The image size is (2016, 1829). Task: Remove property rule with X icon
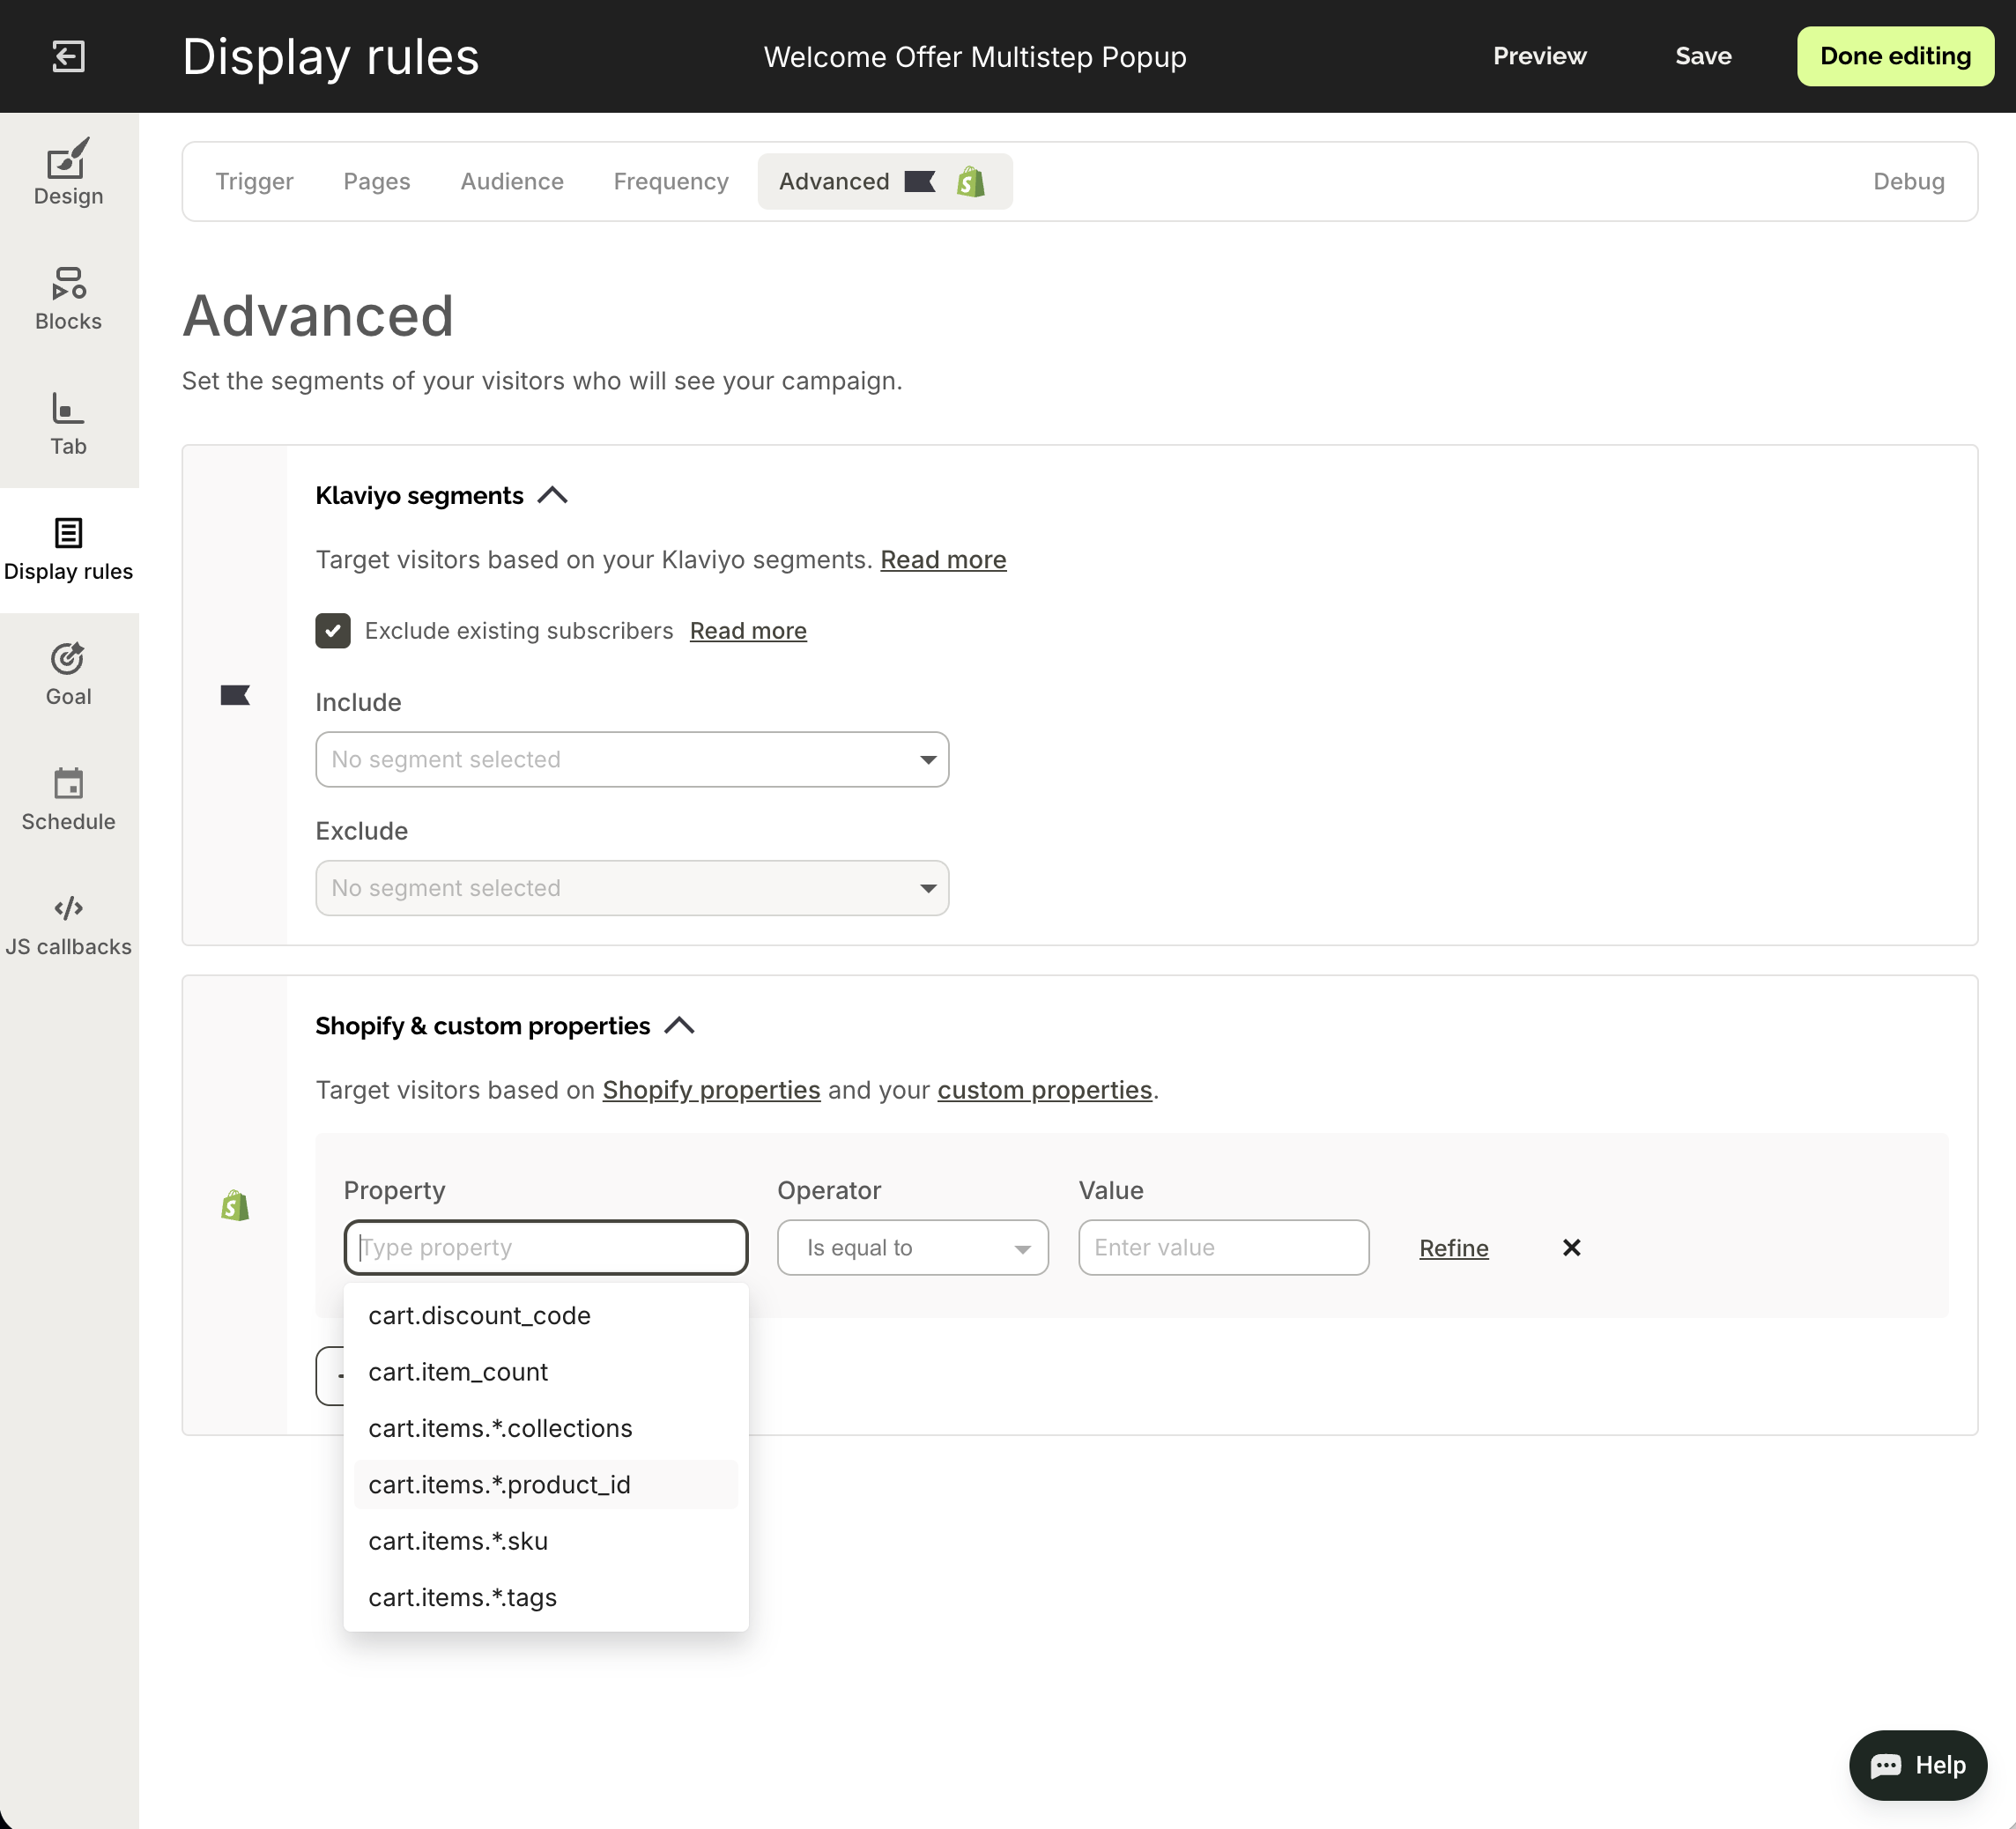click(1571, 1247)
